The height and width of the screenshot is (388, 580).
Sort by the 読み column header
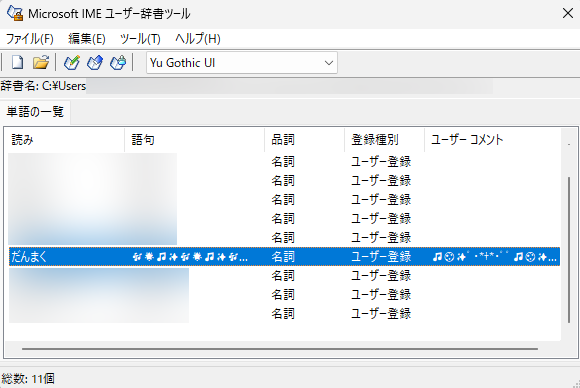(66, 140)
